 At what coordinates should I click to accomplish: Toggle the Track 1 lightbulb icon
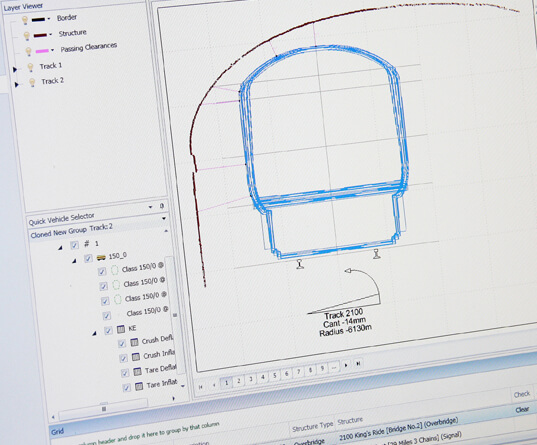30,67
